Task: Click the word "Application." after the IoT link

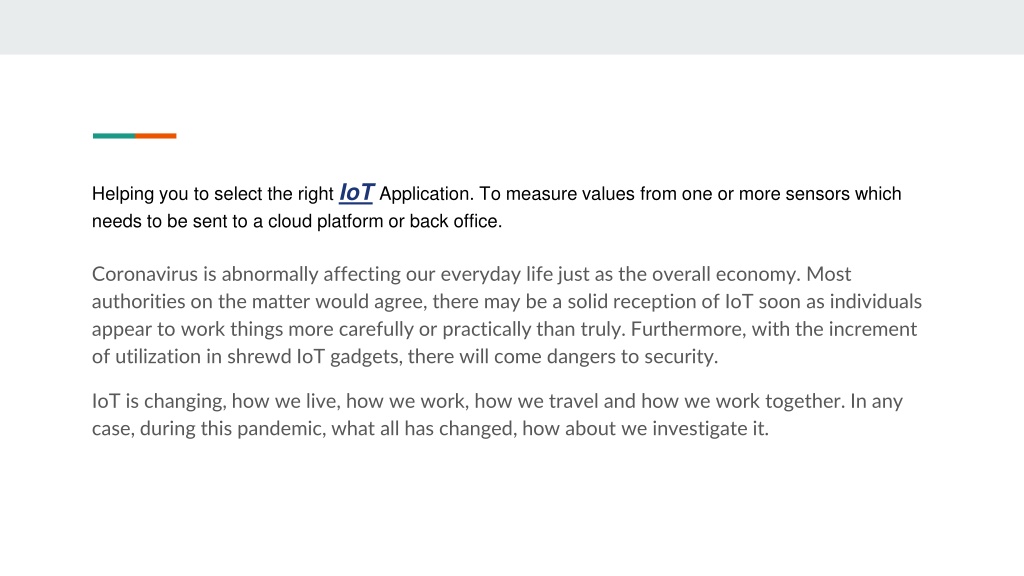Action: [426, 194]
